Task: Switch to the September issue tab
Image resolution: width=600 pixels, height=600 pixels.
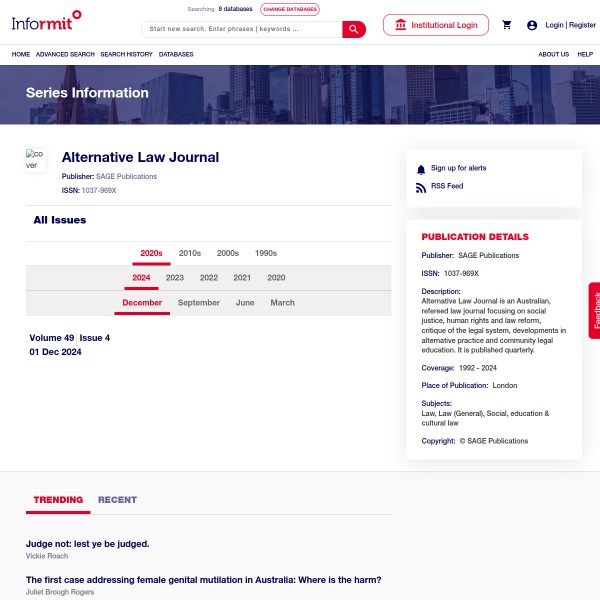Action: [199, 303]
